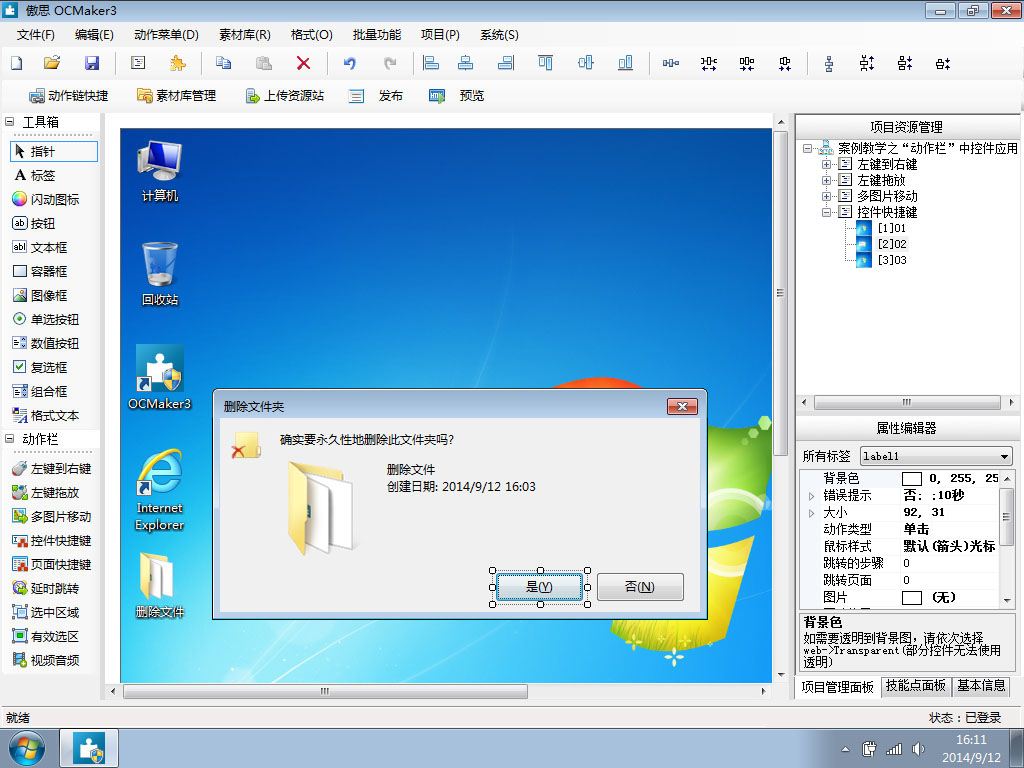Image resolution: width=1024 pixels, height=768 pixels.
Task: Expand the 左键拖放 tree node
Action: (826, 180)
